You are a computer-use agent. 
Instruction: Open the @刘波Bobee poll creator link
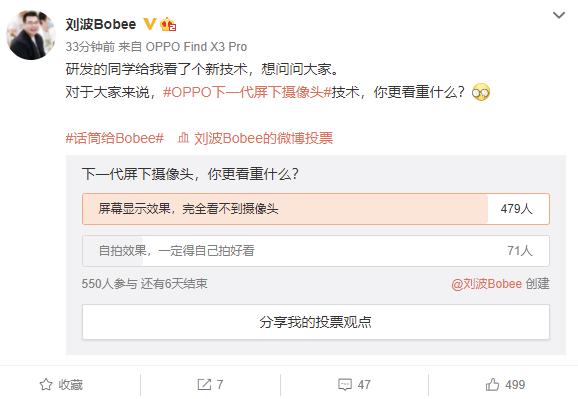(487, 284)
